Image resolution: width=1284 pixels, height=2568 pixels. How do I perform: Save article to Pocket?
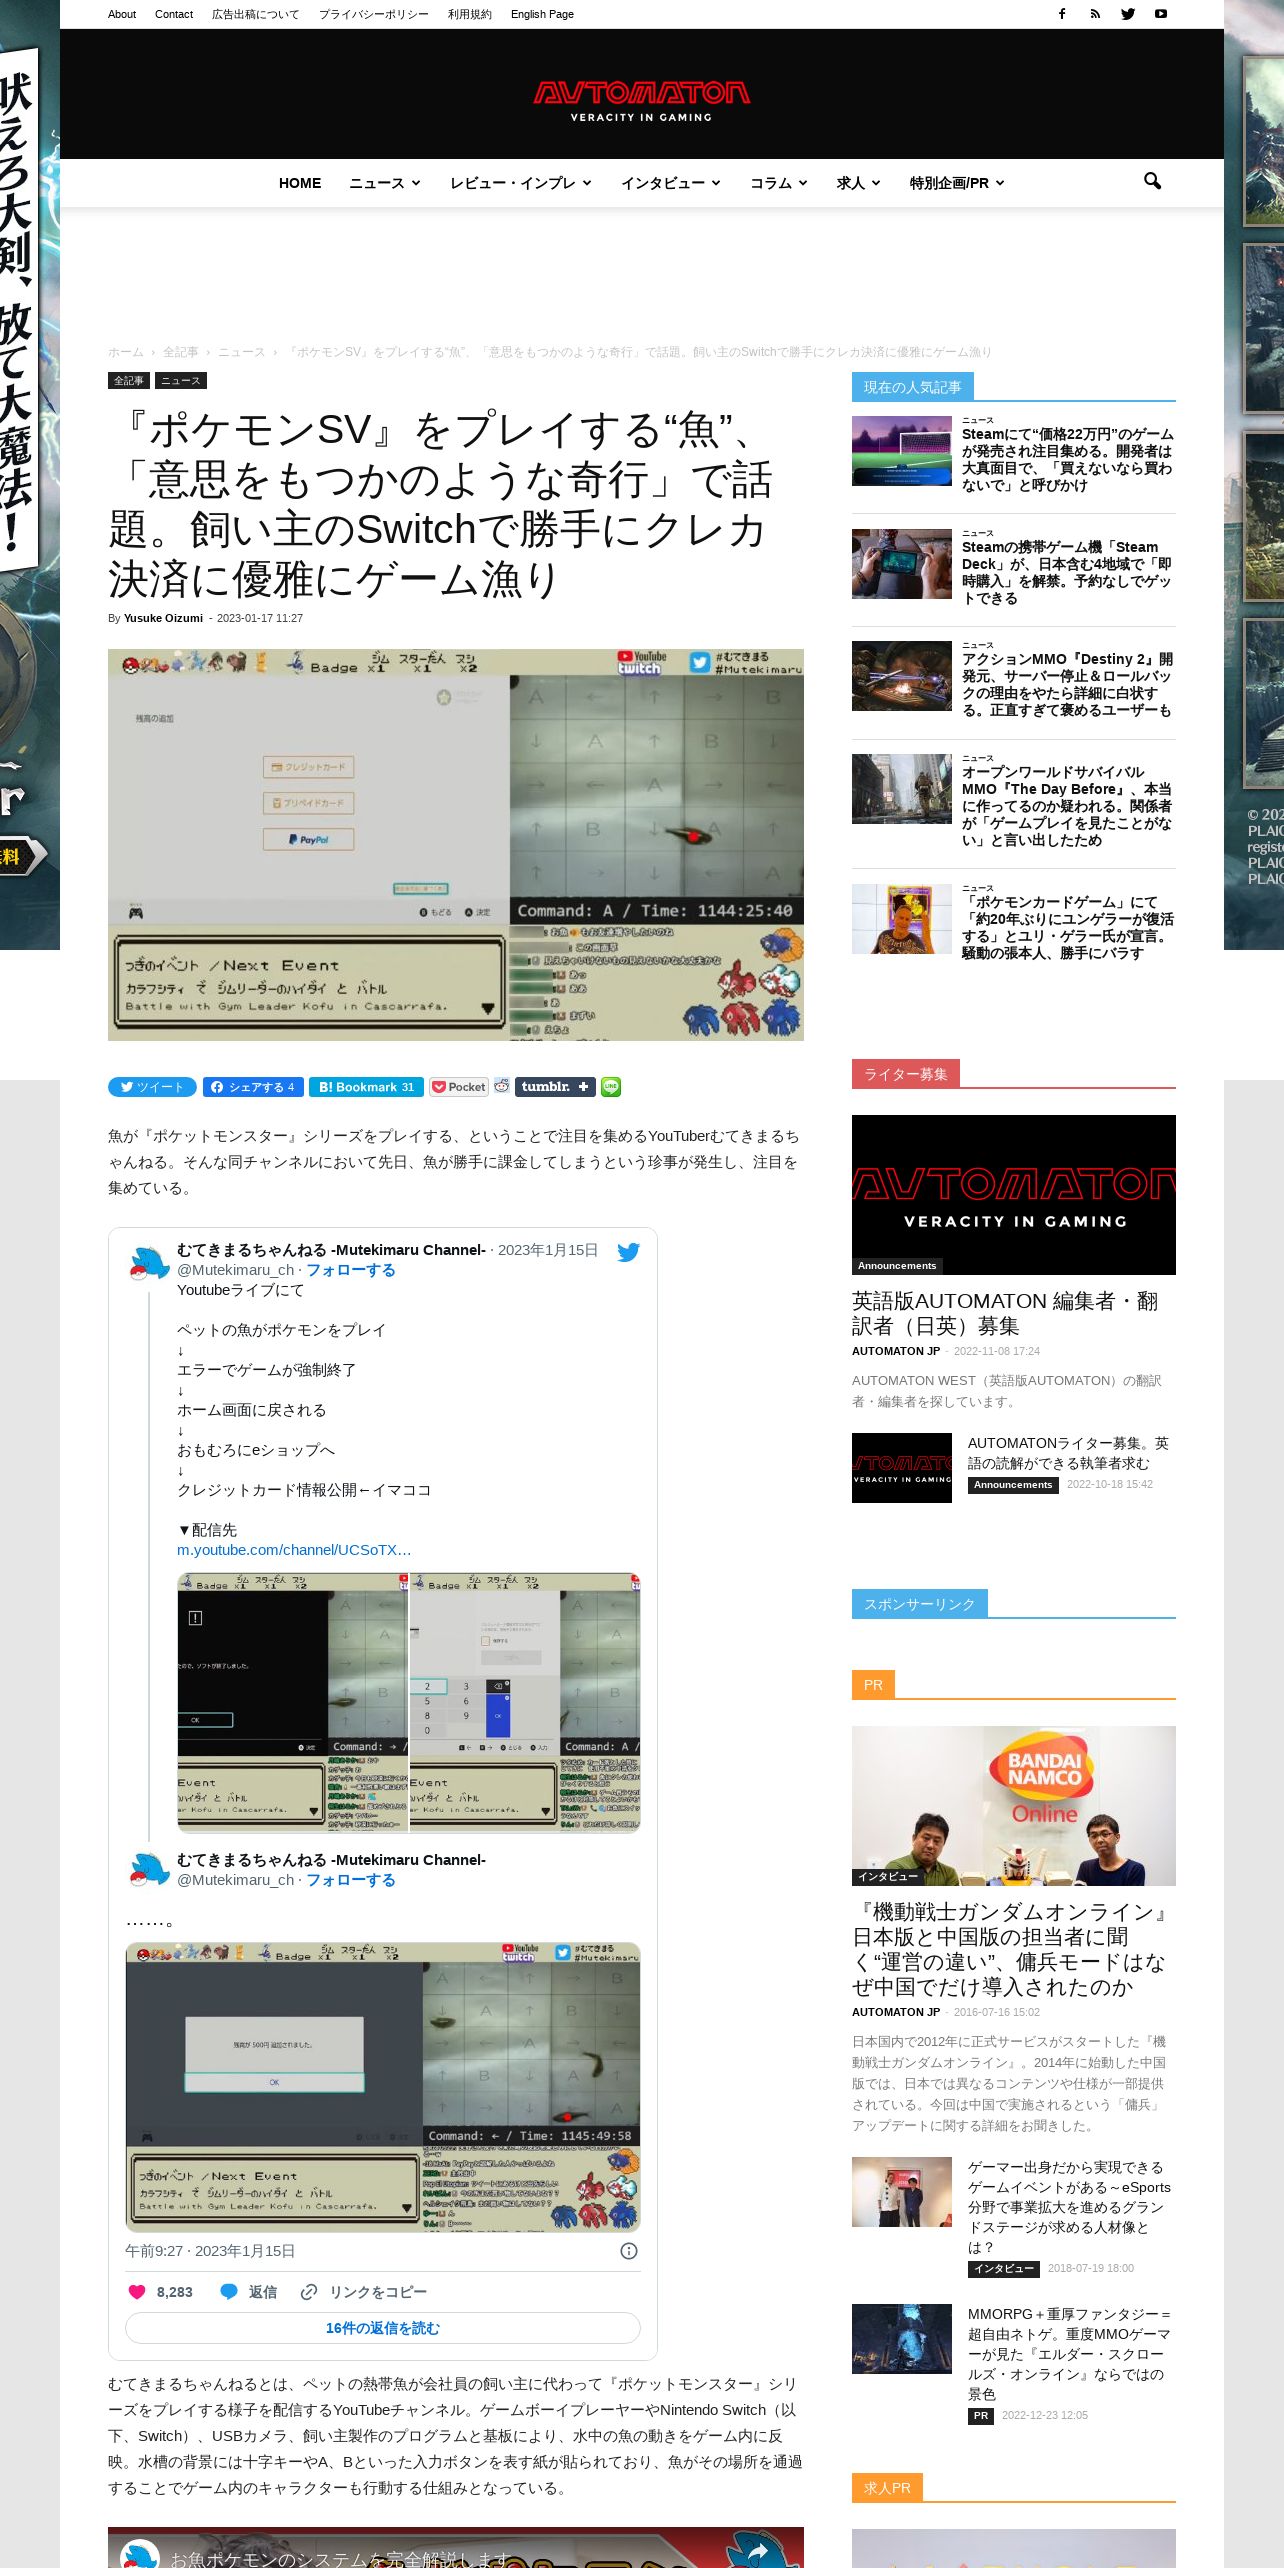[x=458, y=1087]
